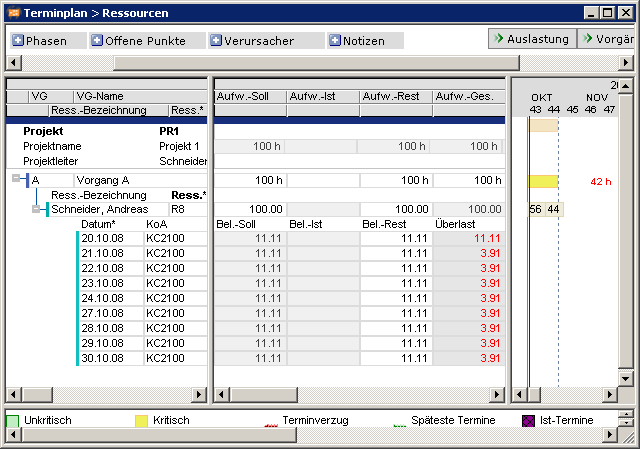Screen dimensions: 640x449
Task: Click the Aufw.-Soll column header
Action: (x=250, y=96)
